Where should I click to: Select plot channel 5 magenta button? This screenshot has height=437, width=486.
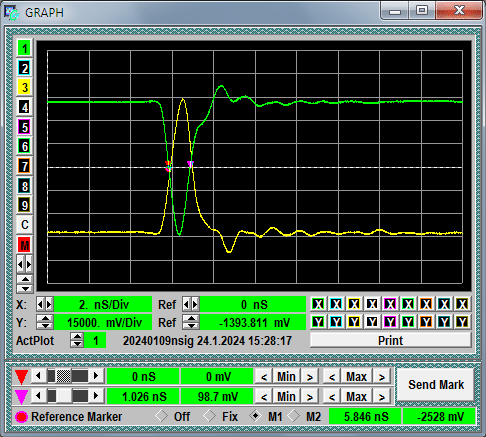coord(24,127)
